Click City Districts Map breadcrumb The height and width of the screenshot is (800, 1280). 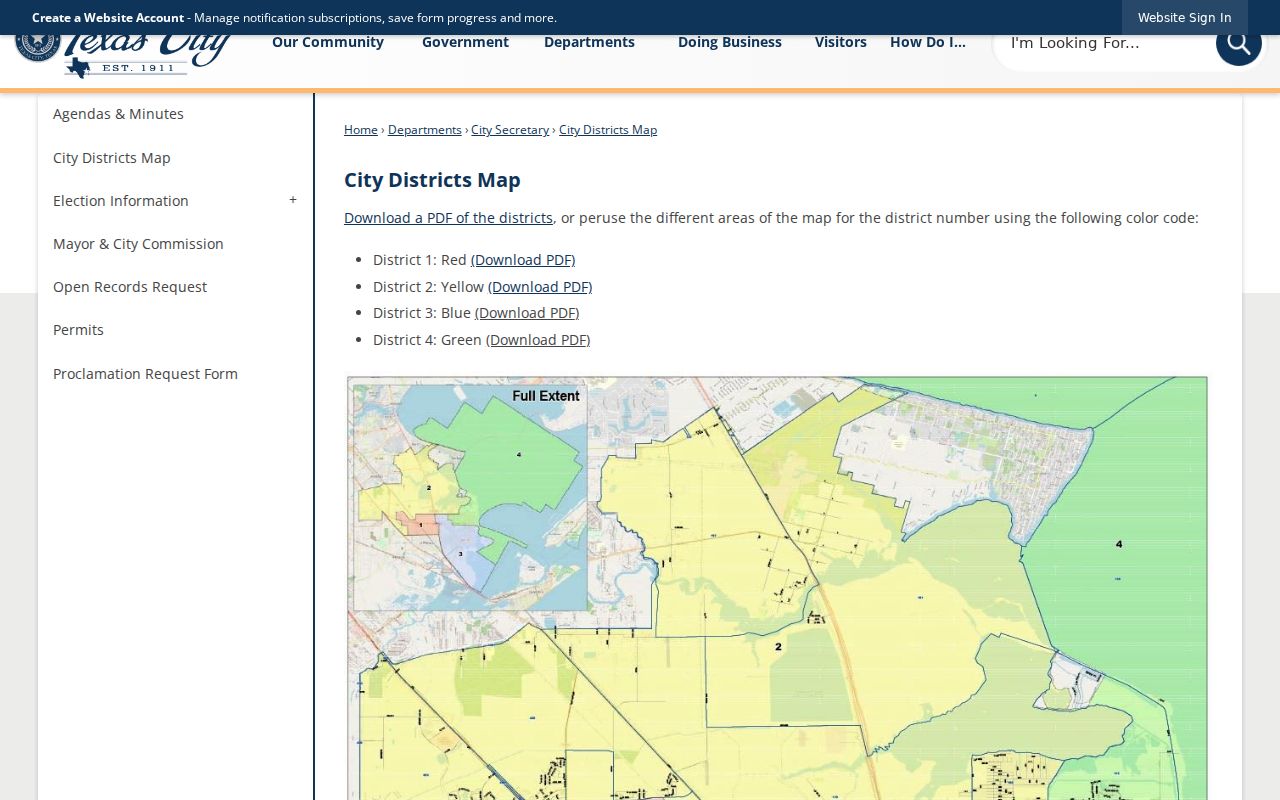[x=608, y=130]
